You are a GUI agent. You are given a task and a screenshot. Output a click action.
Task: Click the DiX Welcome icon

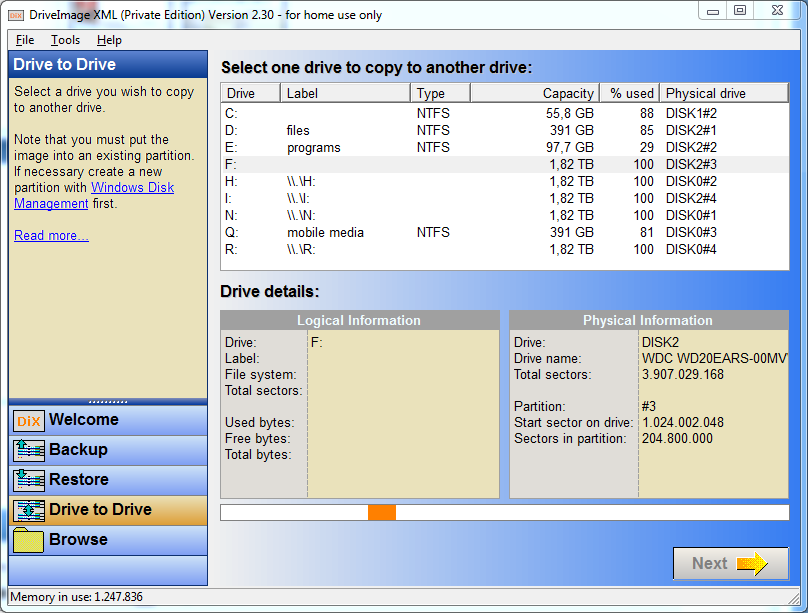tap(28, 420)
